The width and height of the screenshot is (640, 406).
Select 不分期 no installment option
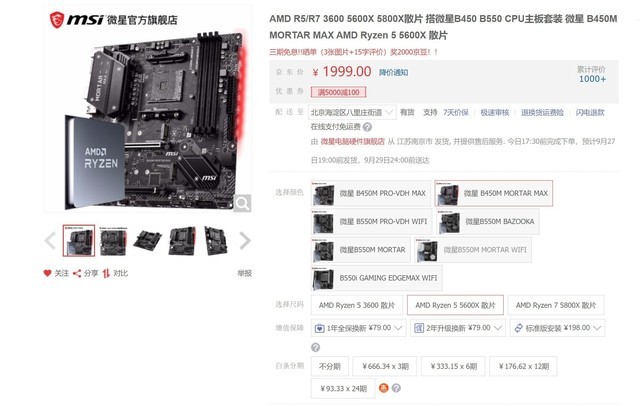pyautogui.click(x=330, y=366)
